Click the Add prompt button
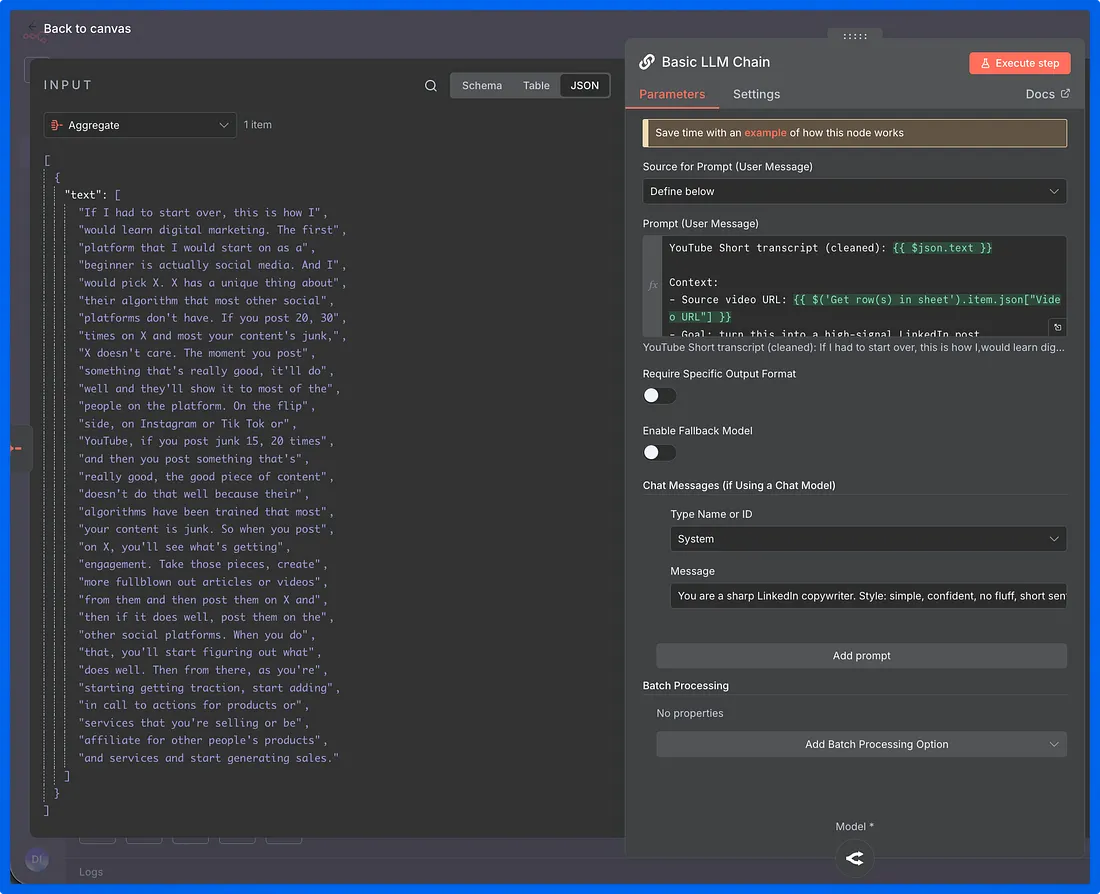This screenshot has width=1100, height=894. coord(861,656)
